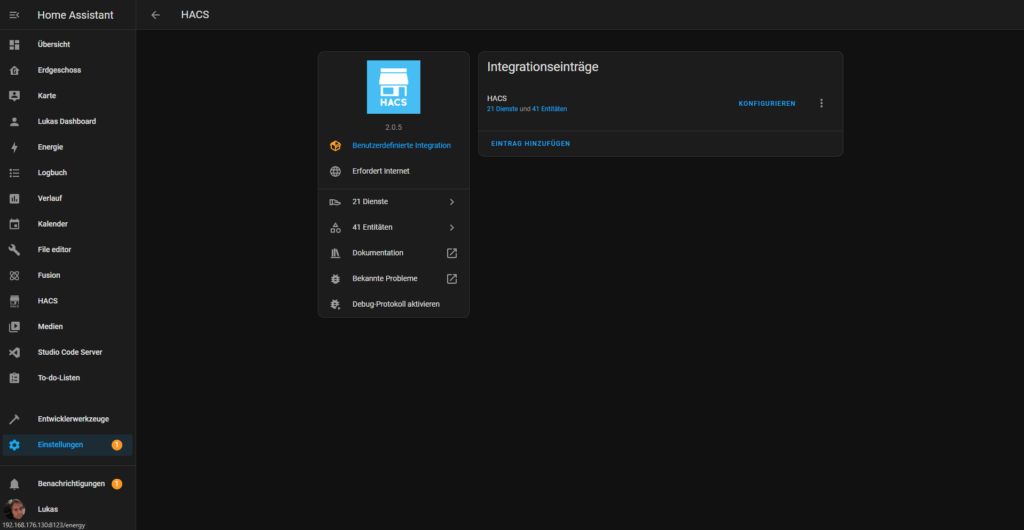
Task: Click the Fusion icon in sidebar
Action: (14, 275)
